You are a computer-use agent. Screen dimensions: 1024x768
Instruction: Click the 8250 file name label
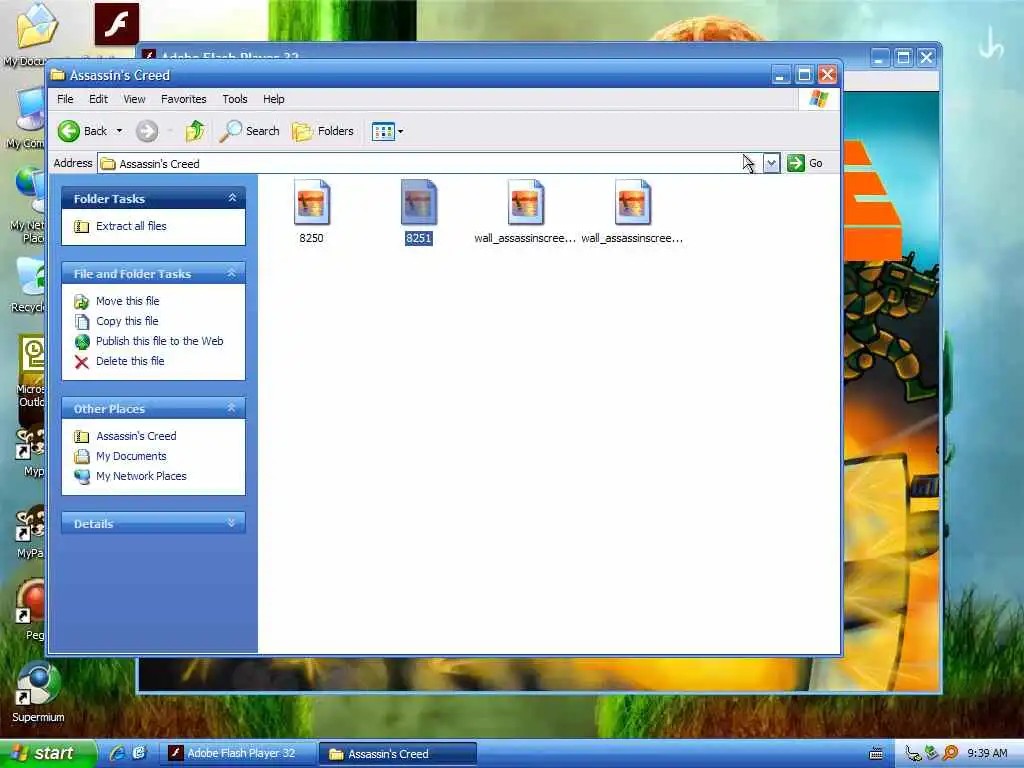[x=312, y=238]
